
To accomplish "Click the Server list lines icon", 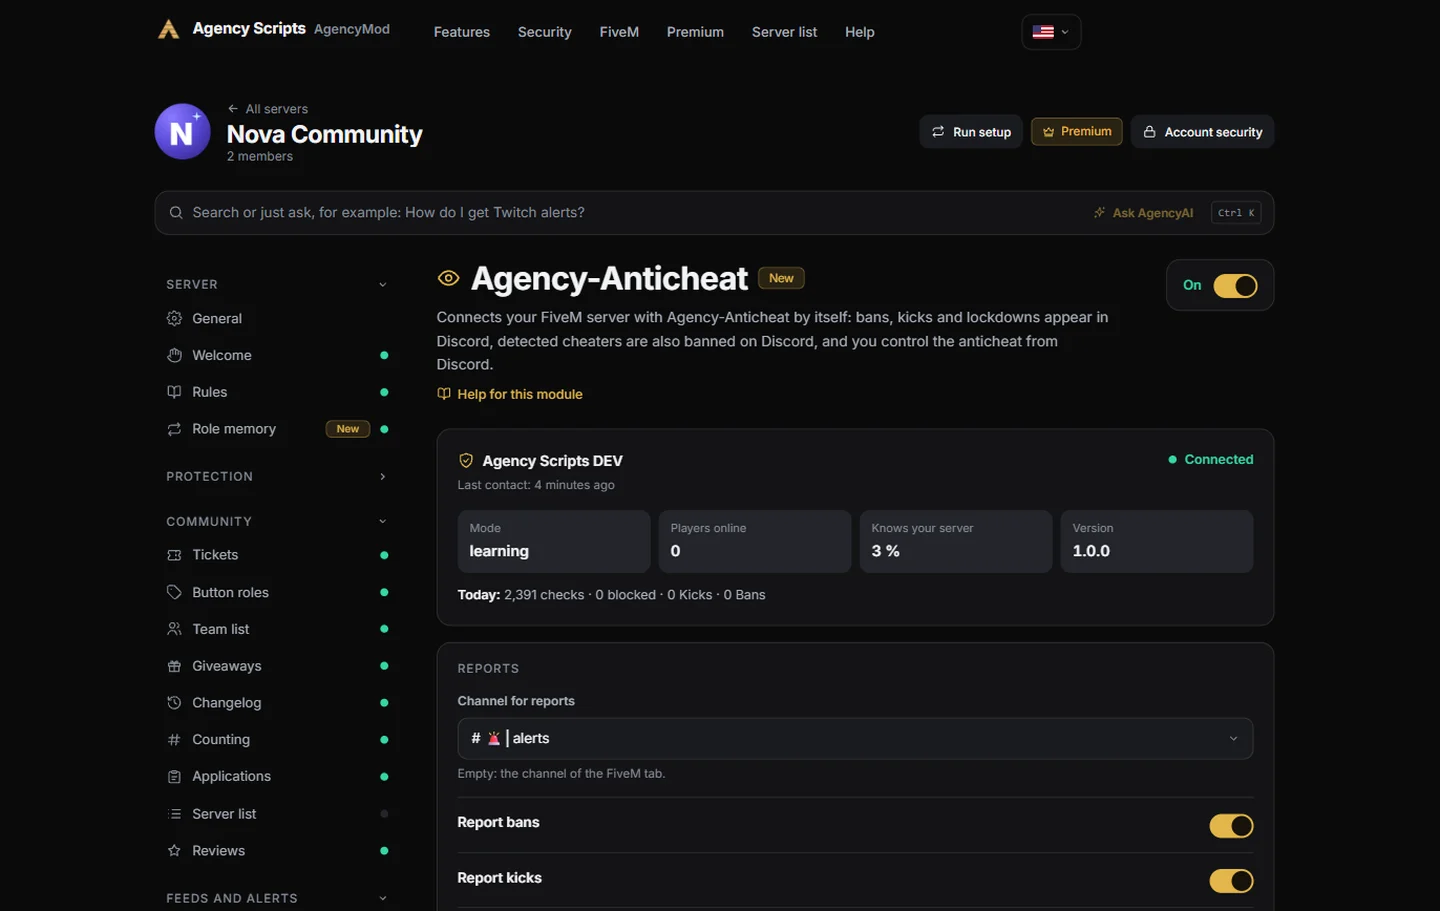I will click(174, 814).
